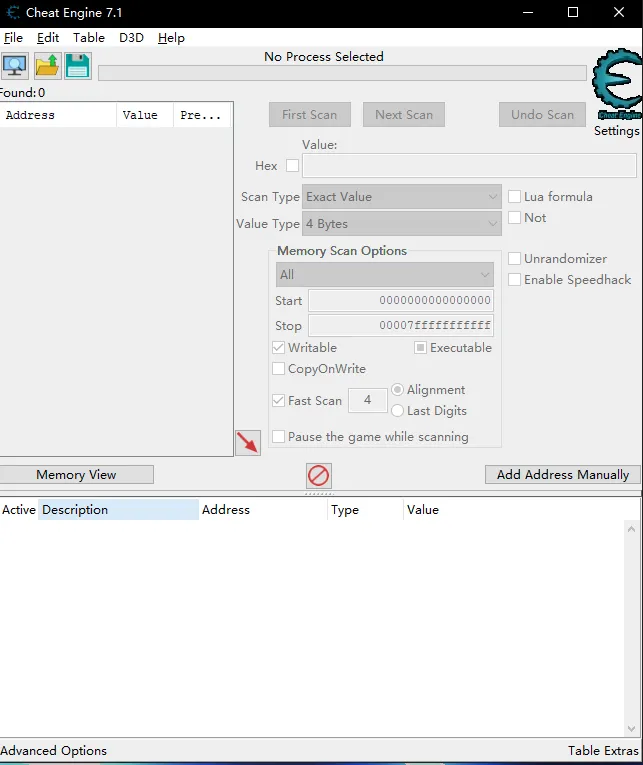
Task: Open the process selector computer icon
Action: point(15,66)
